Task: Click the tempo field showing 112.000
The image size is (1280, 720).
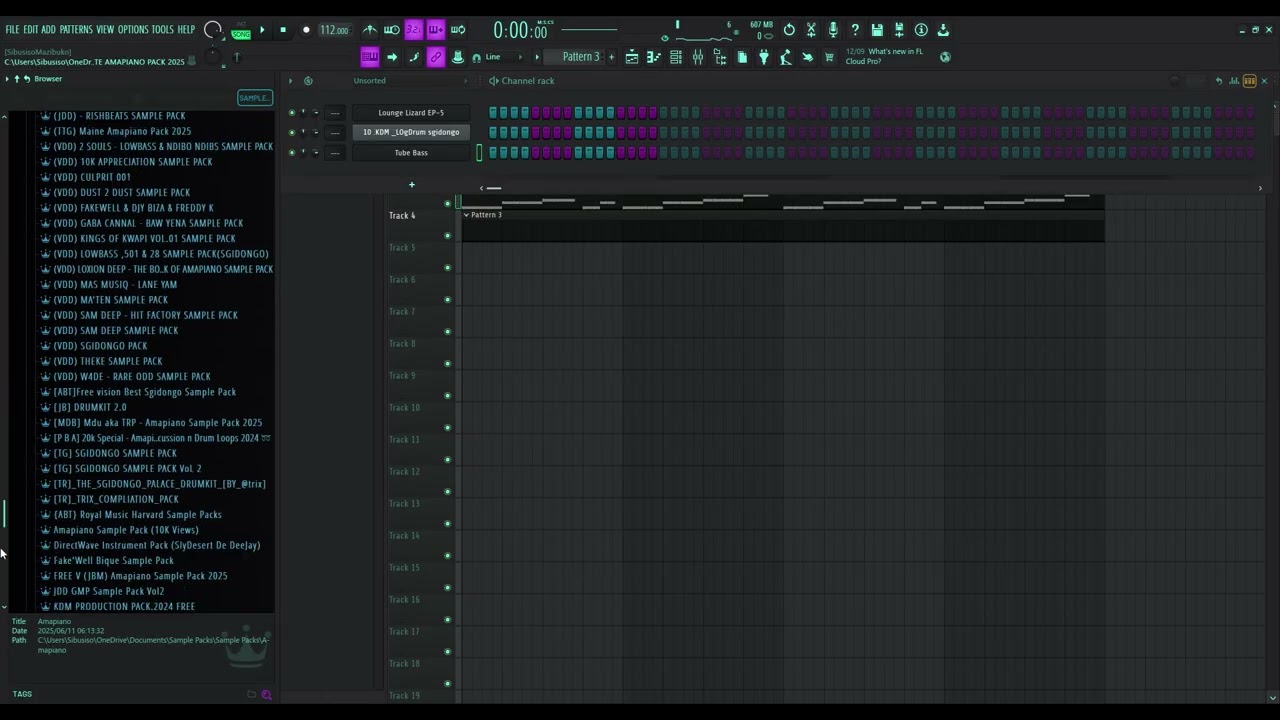Action: click(334, 30)
